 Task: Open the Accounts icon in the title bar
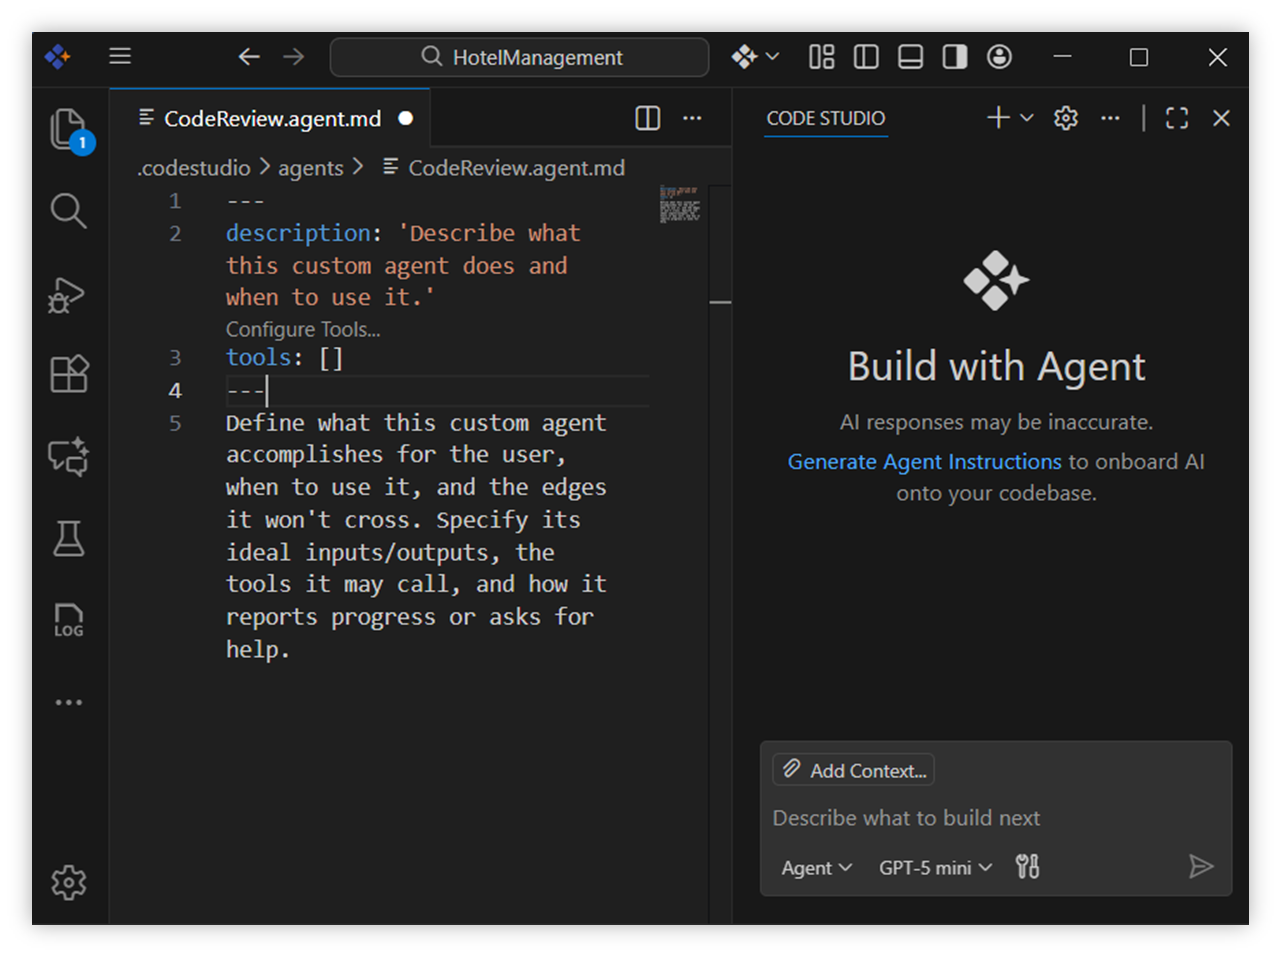999,57
